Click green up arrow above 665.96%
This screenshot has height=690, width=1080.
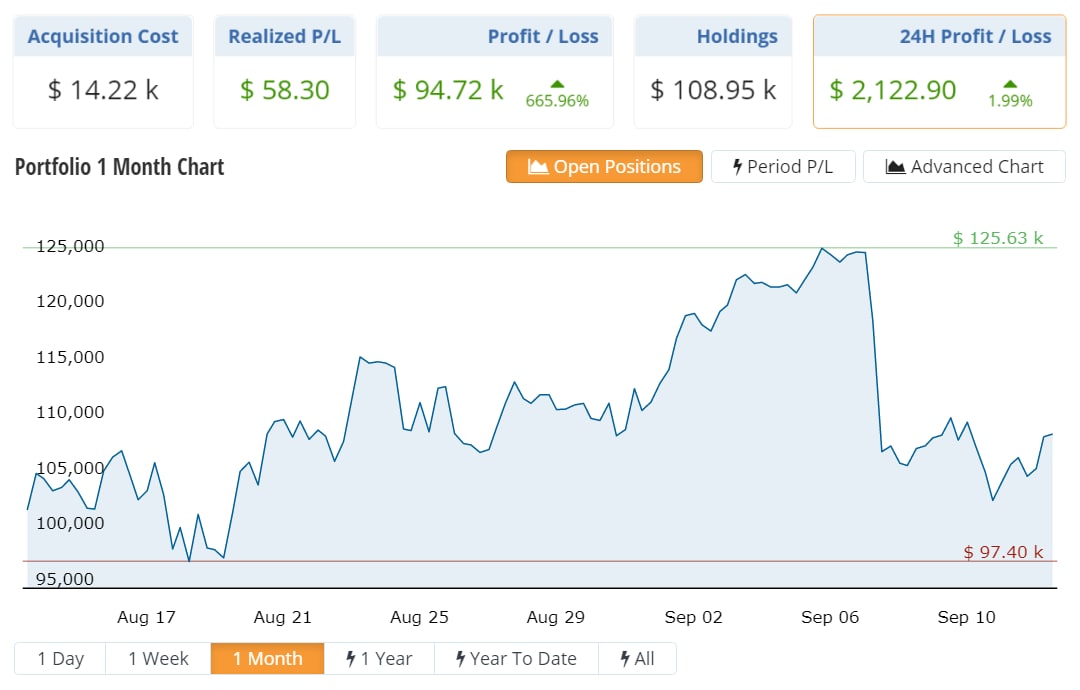[557, 84]
